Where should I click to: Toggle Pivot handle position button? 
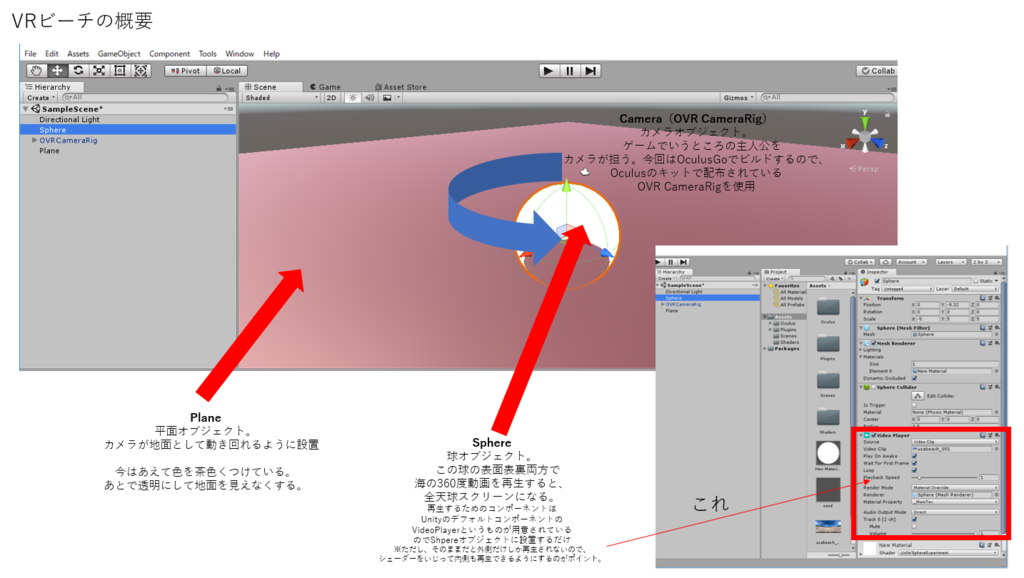pyautogui.click(x=185, y=71)
